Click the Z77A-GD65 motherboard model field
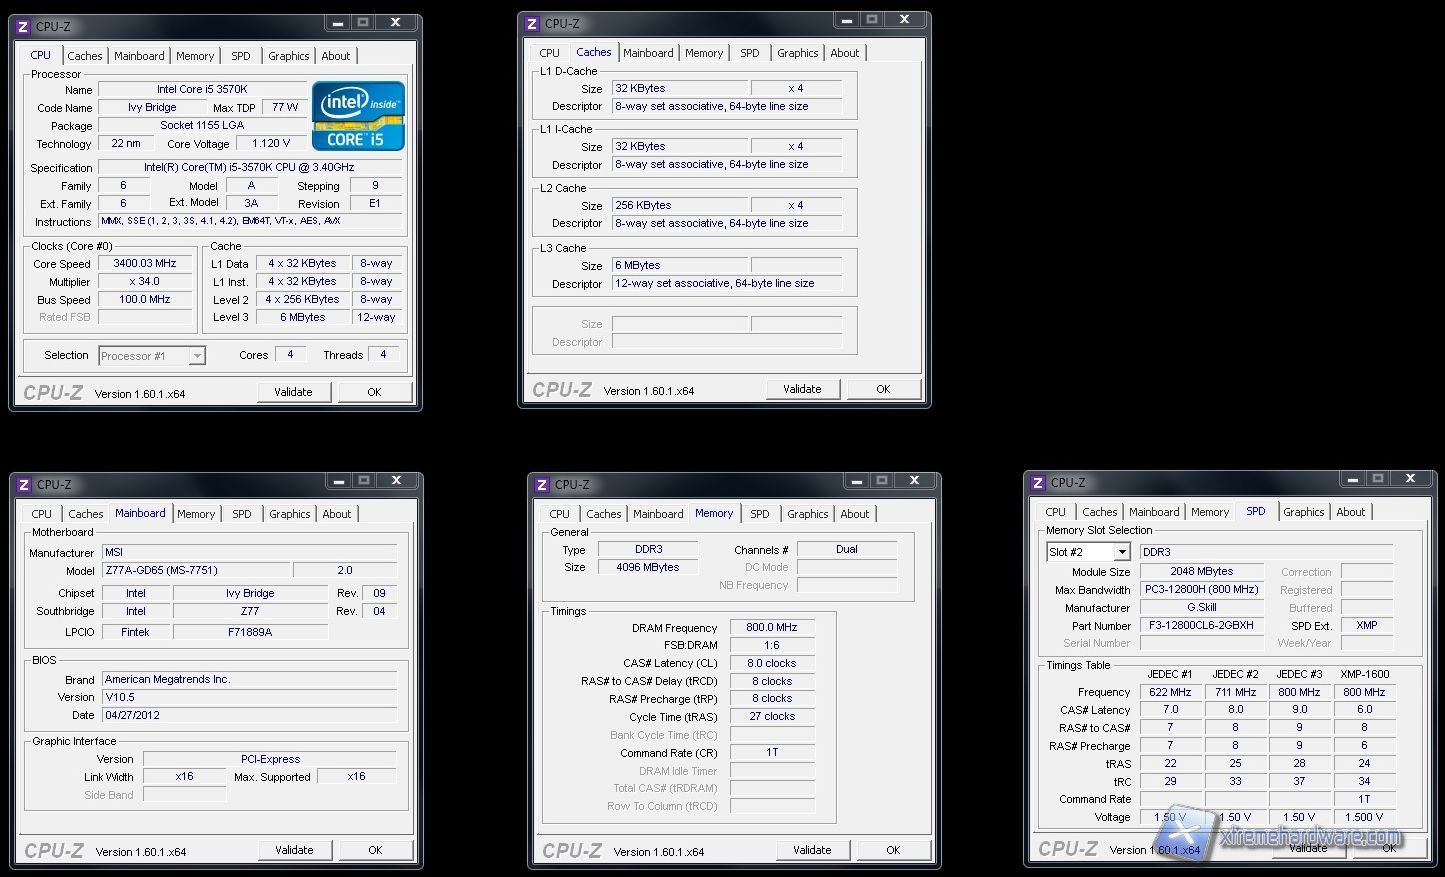 pos(197,570)
